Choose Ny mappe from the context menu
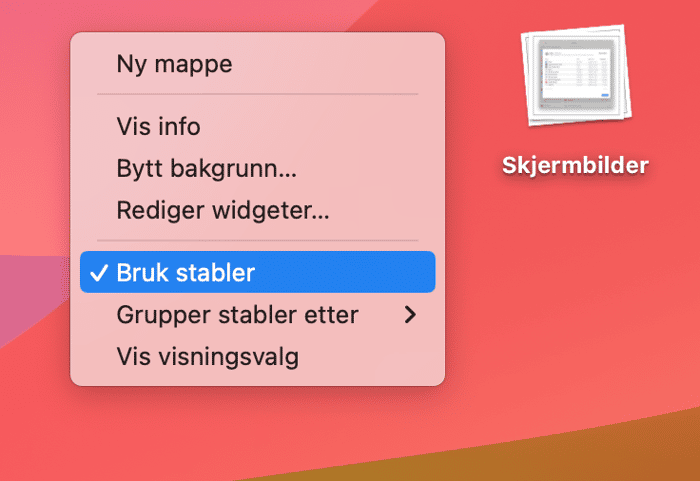The height and width of the screenshot is (481, 700). coord(258,63)
